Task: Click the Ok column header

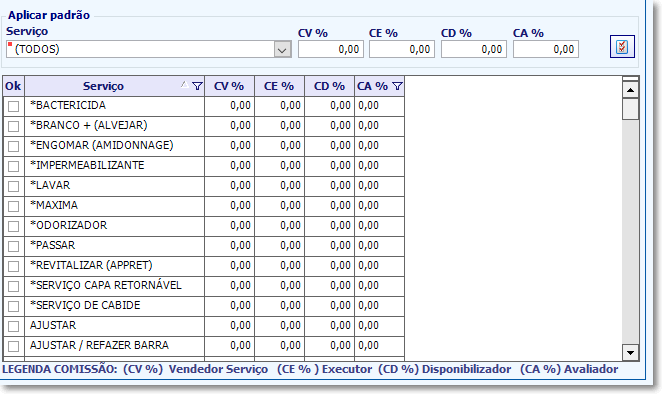Action: pos(14,86)
